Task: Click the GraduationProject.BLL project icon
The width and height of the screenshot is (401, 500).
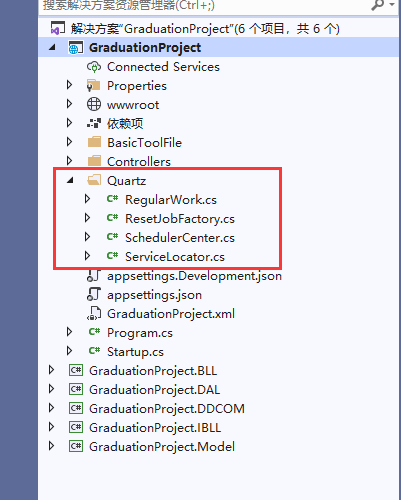Action: point(76,370)
